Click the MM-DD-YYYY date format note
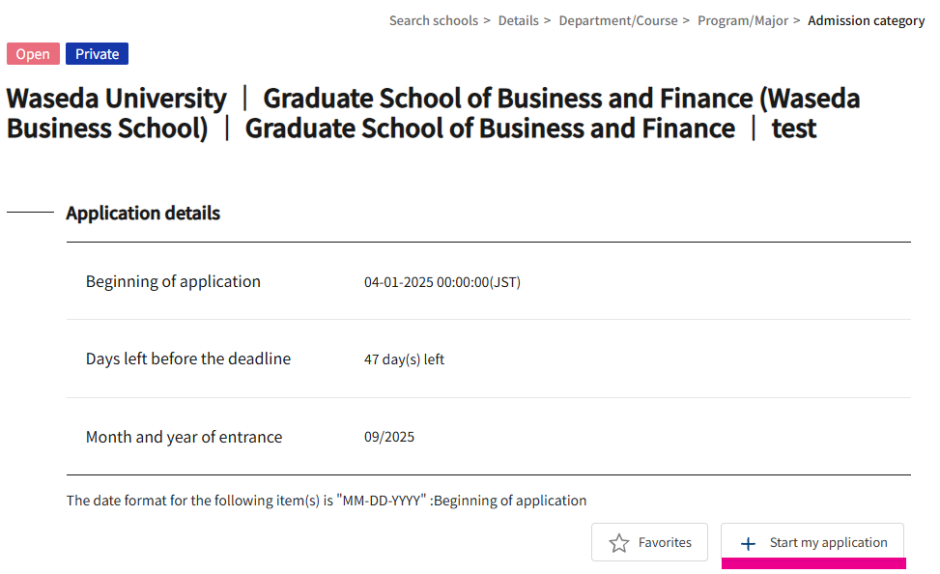Viewport: 940px width, 574px height. click(x=326, y=500)
